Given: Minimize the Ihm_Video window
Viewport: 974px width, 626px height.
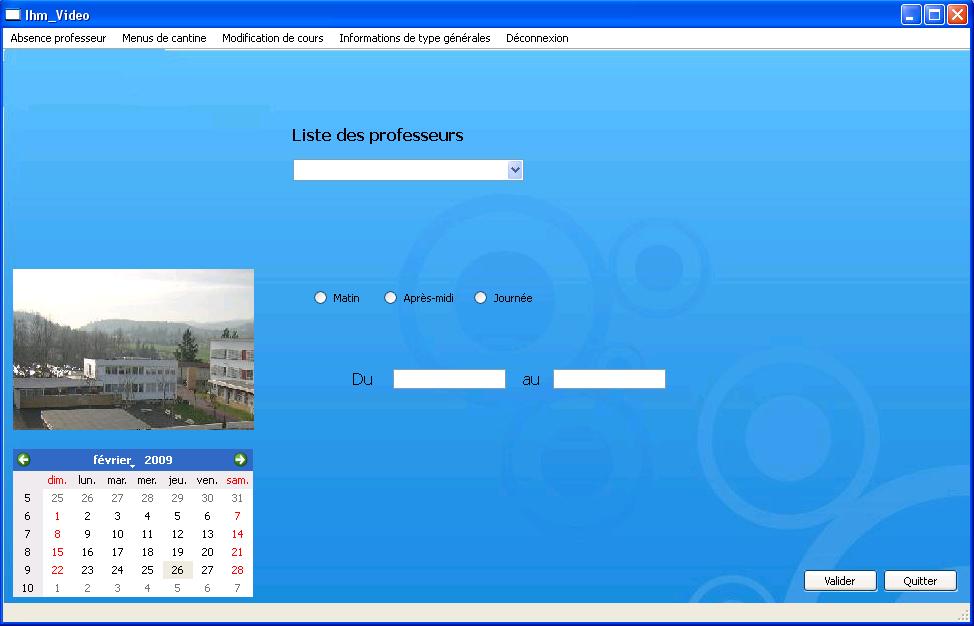Looking at the screenshot, I should (911, 14).
